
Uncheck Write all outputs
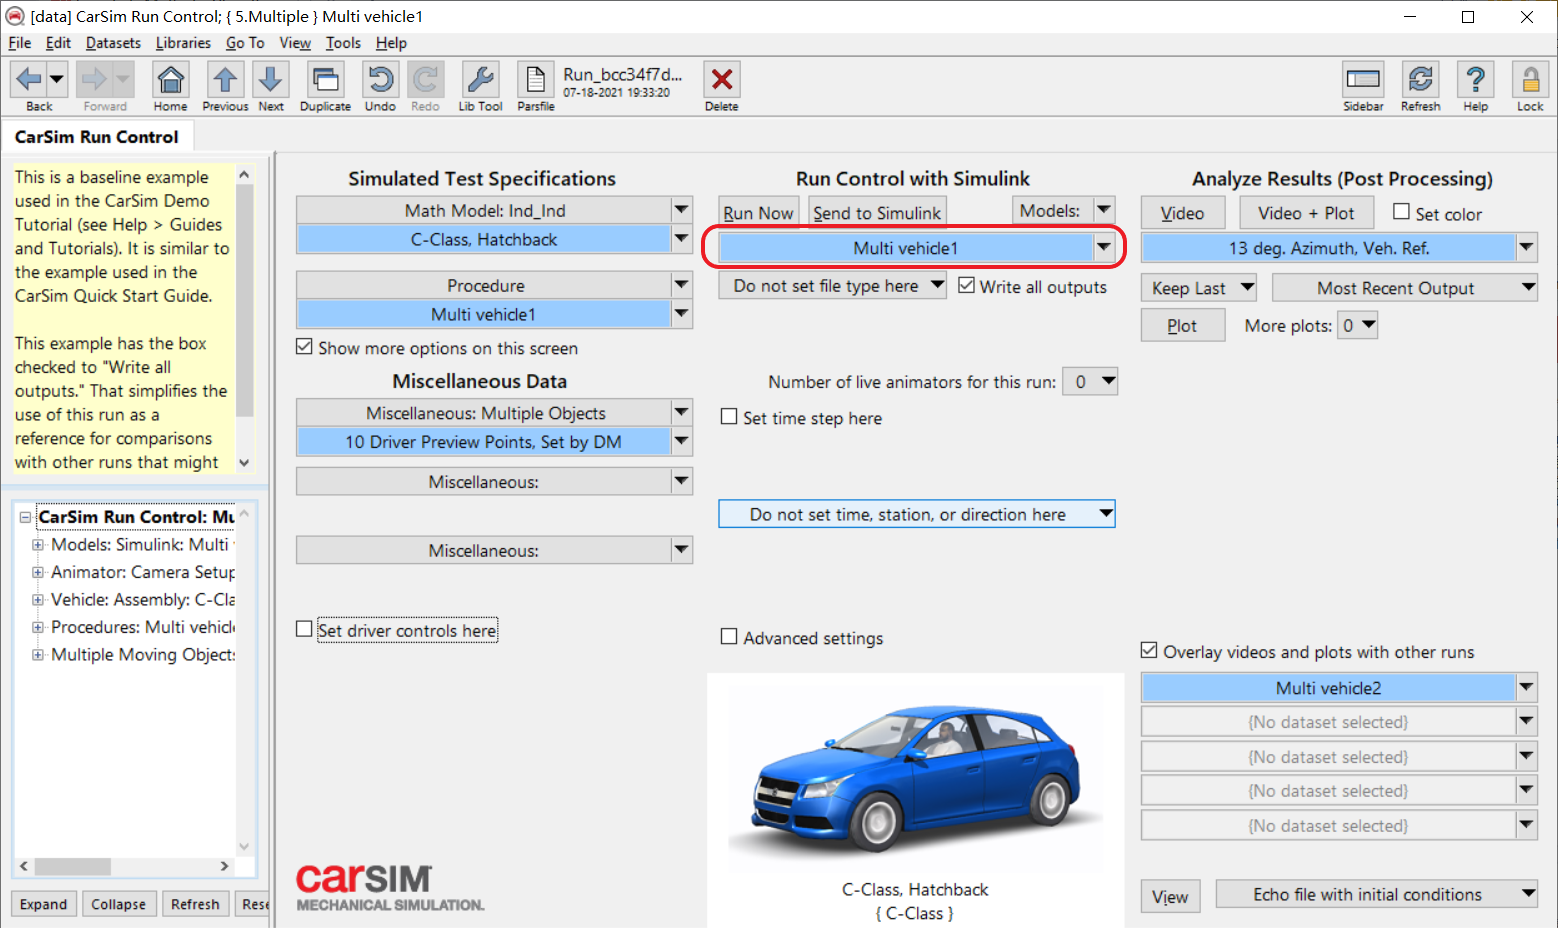966,285
